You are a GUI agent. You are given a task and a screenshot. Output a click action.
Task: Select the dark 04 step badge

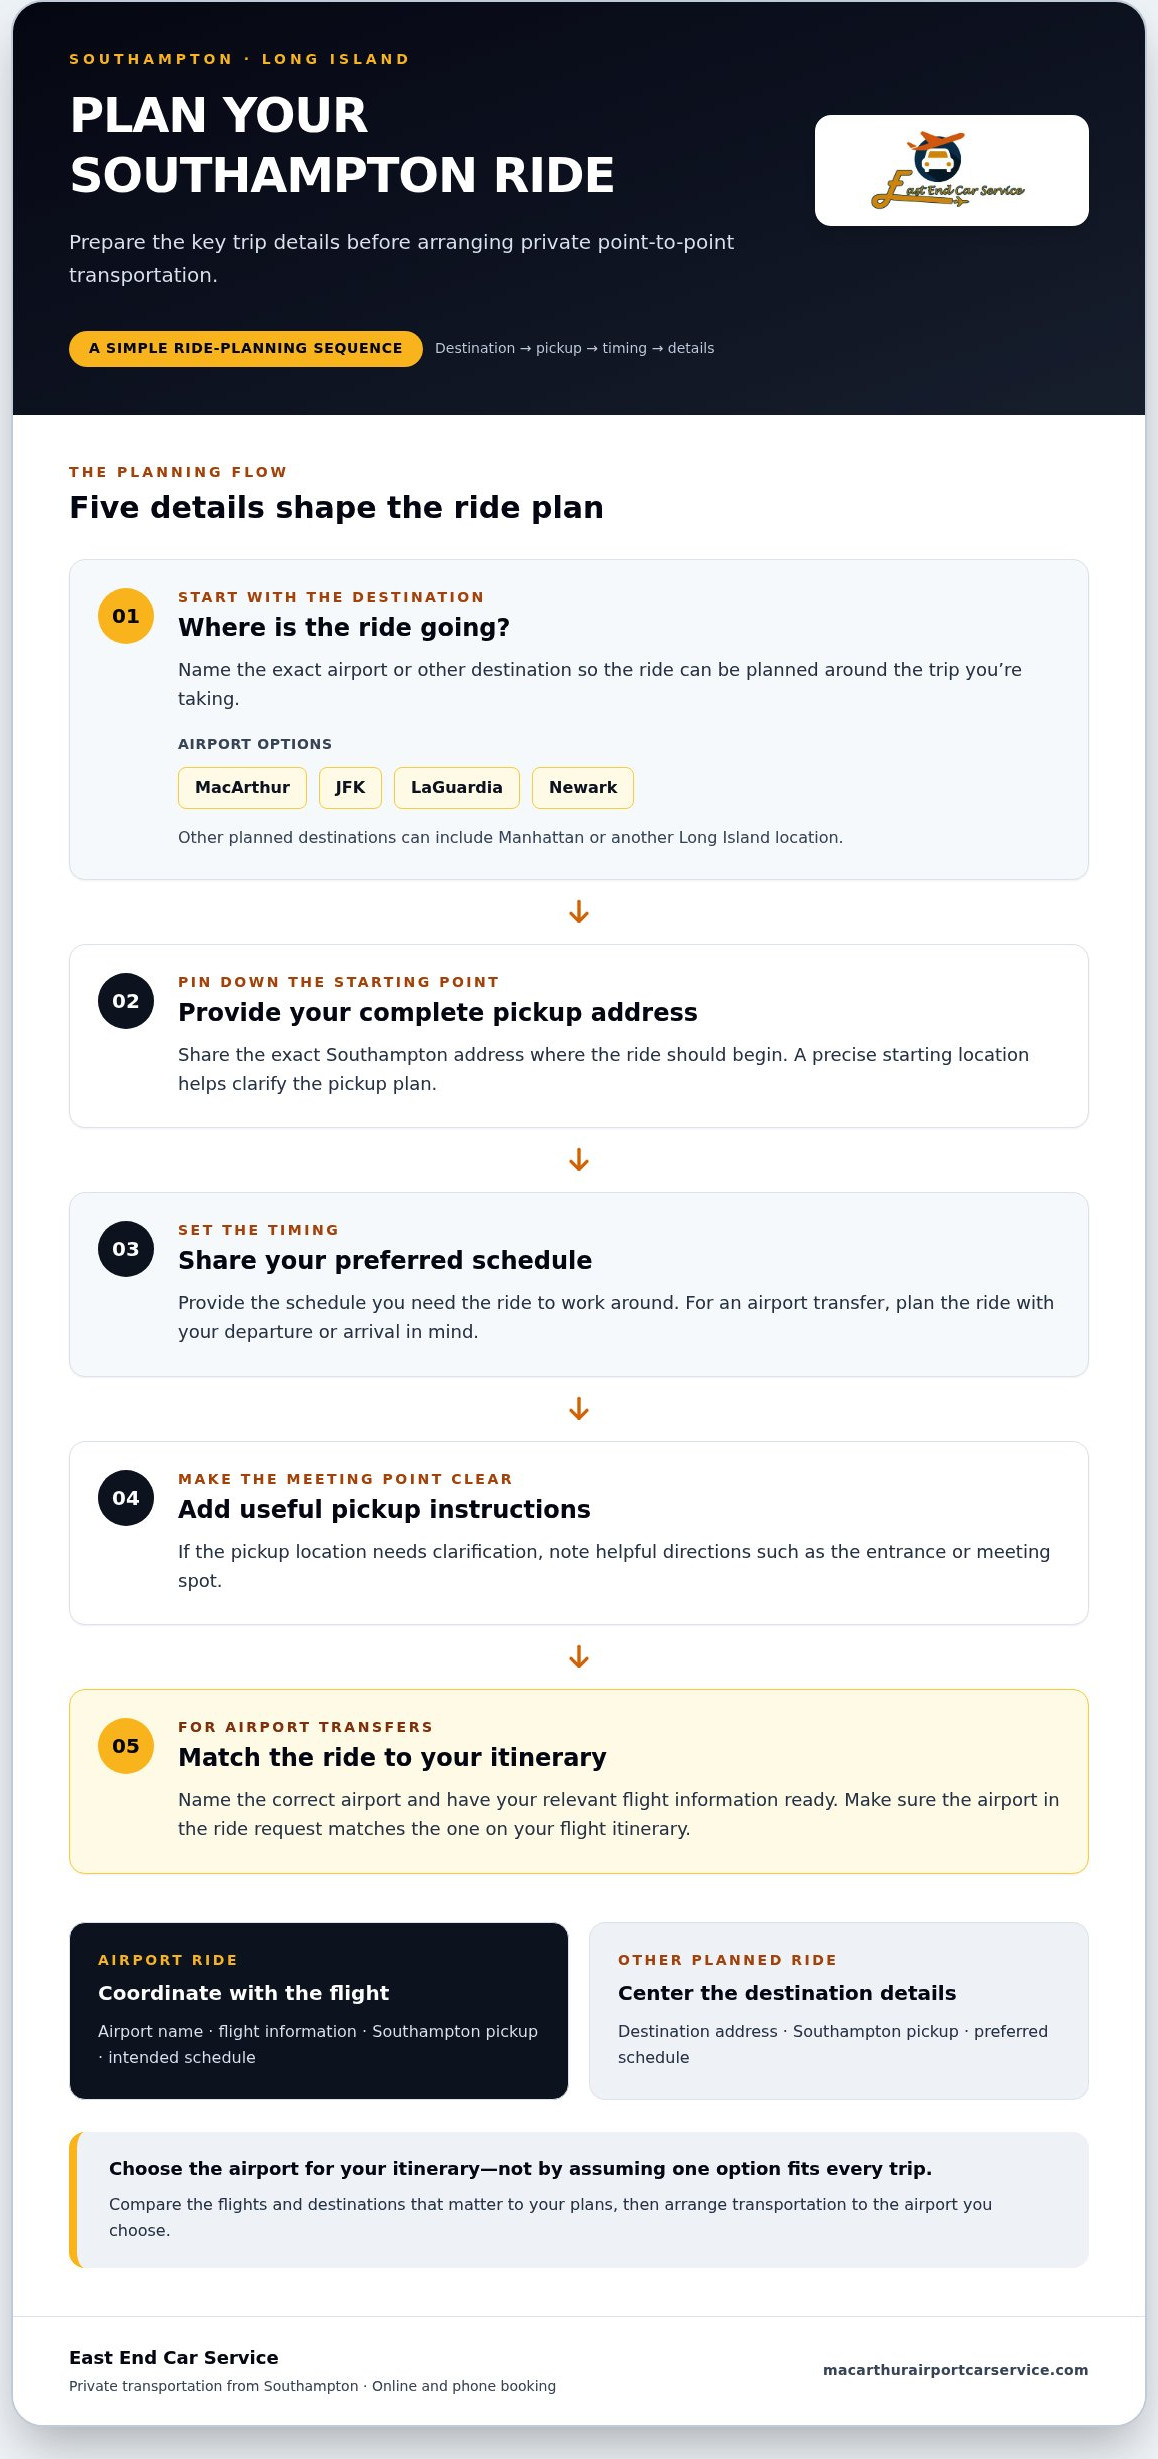[x=126, y=1498]
